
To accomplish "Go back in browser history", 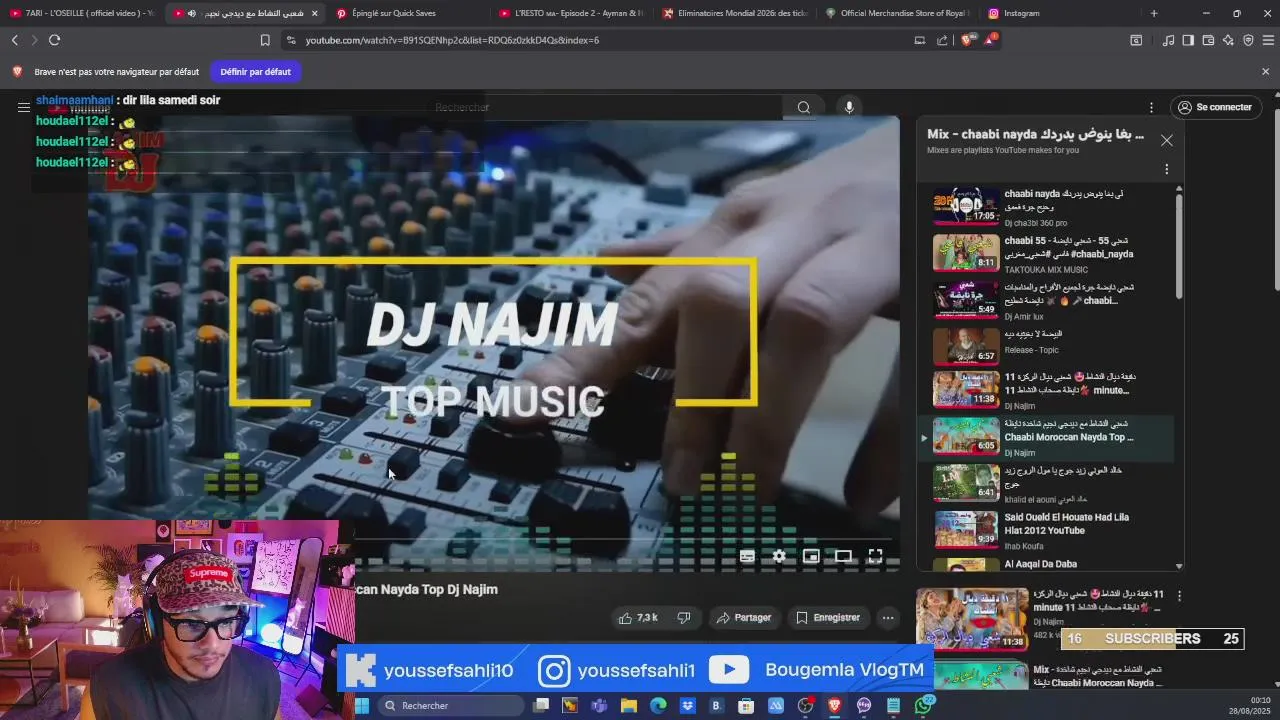I will pos(15,40).
